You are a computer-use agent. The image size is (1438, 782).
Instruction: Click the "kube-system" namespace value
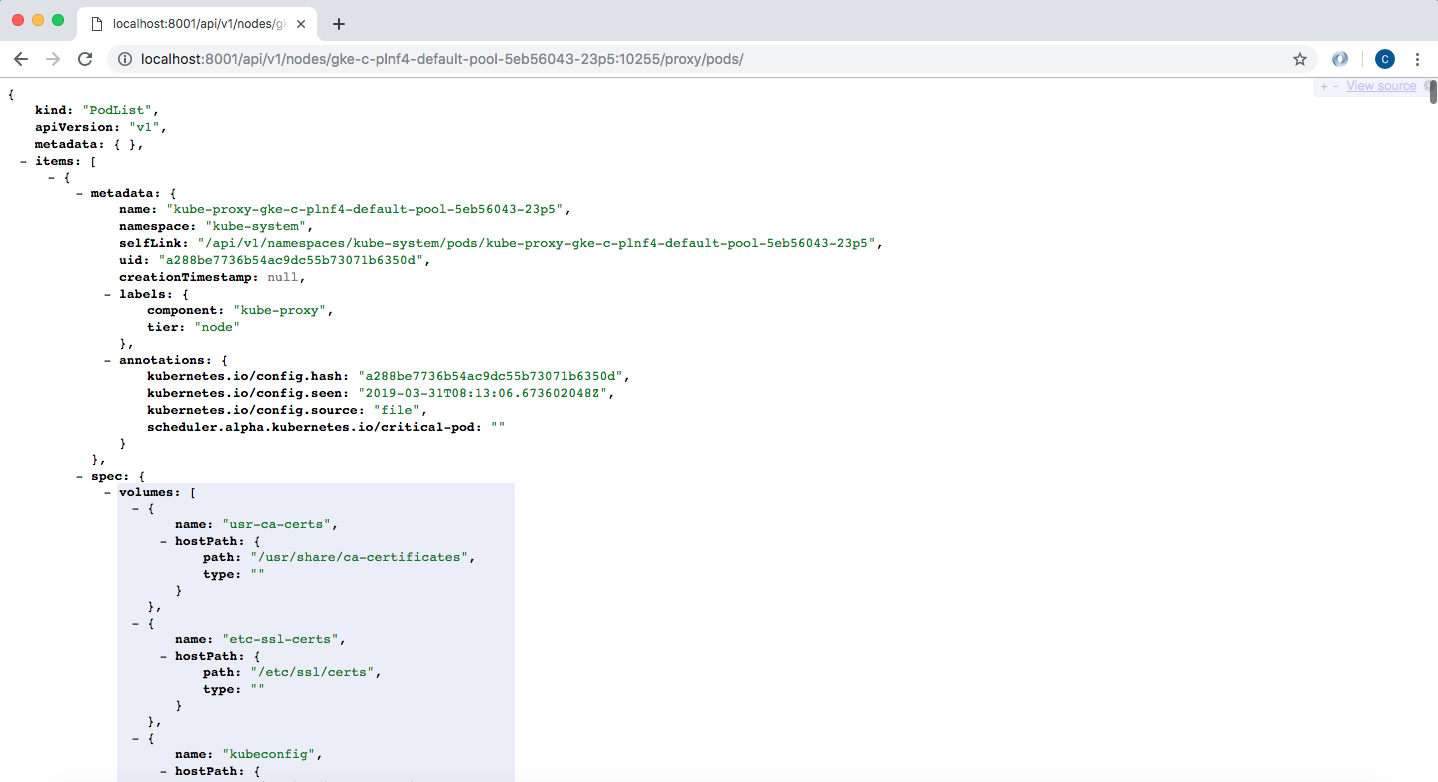255,227
